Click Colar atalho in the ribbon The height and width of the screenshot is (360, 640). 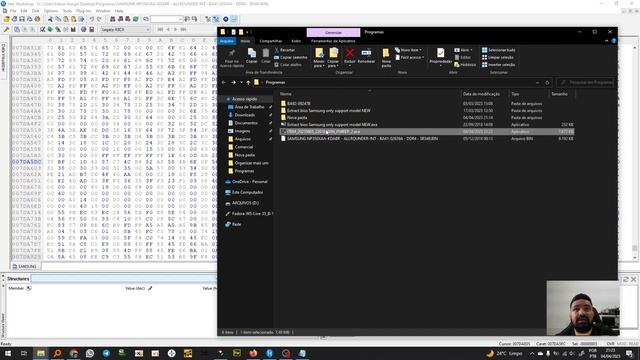(288, 65)
